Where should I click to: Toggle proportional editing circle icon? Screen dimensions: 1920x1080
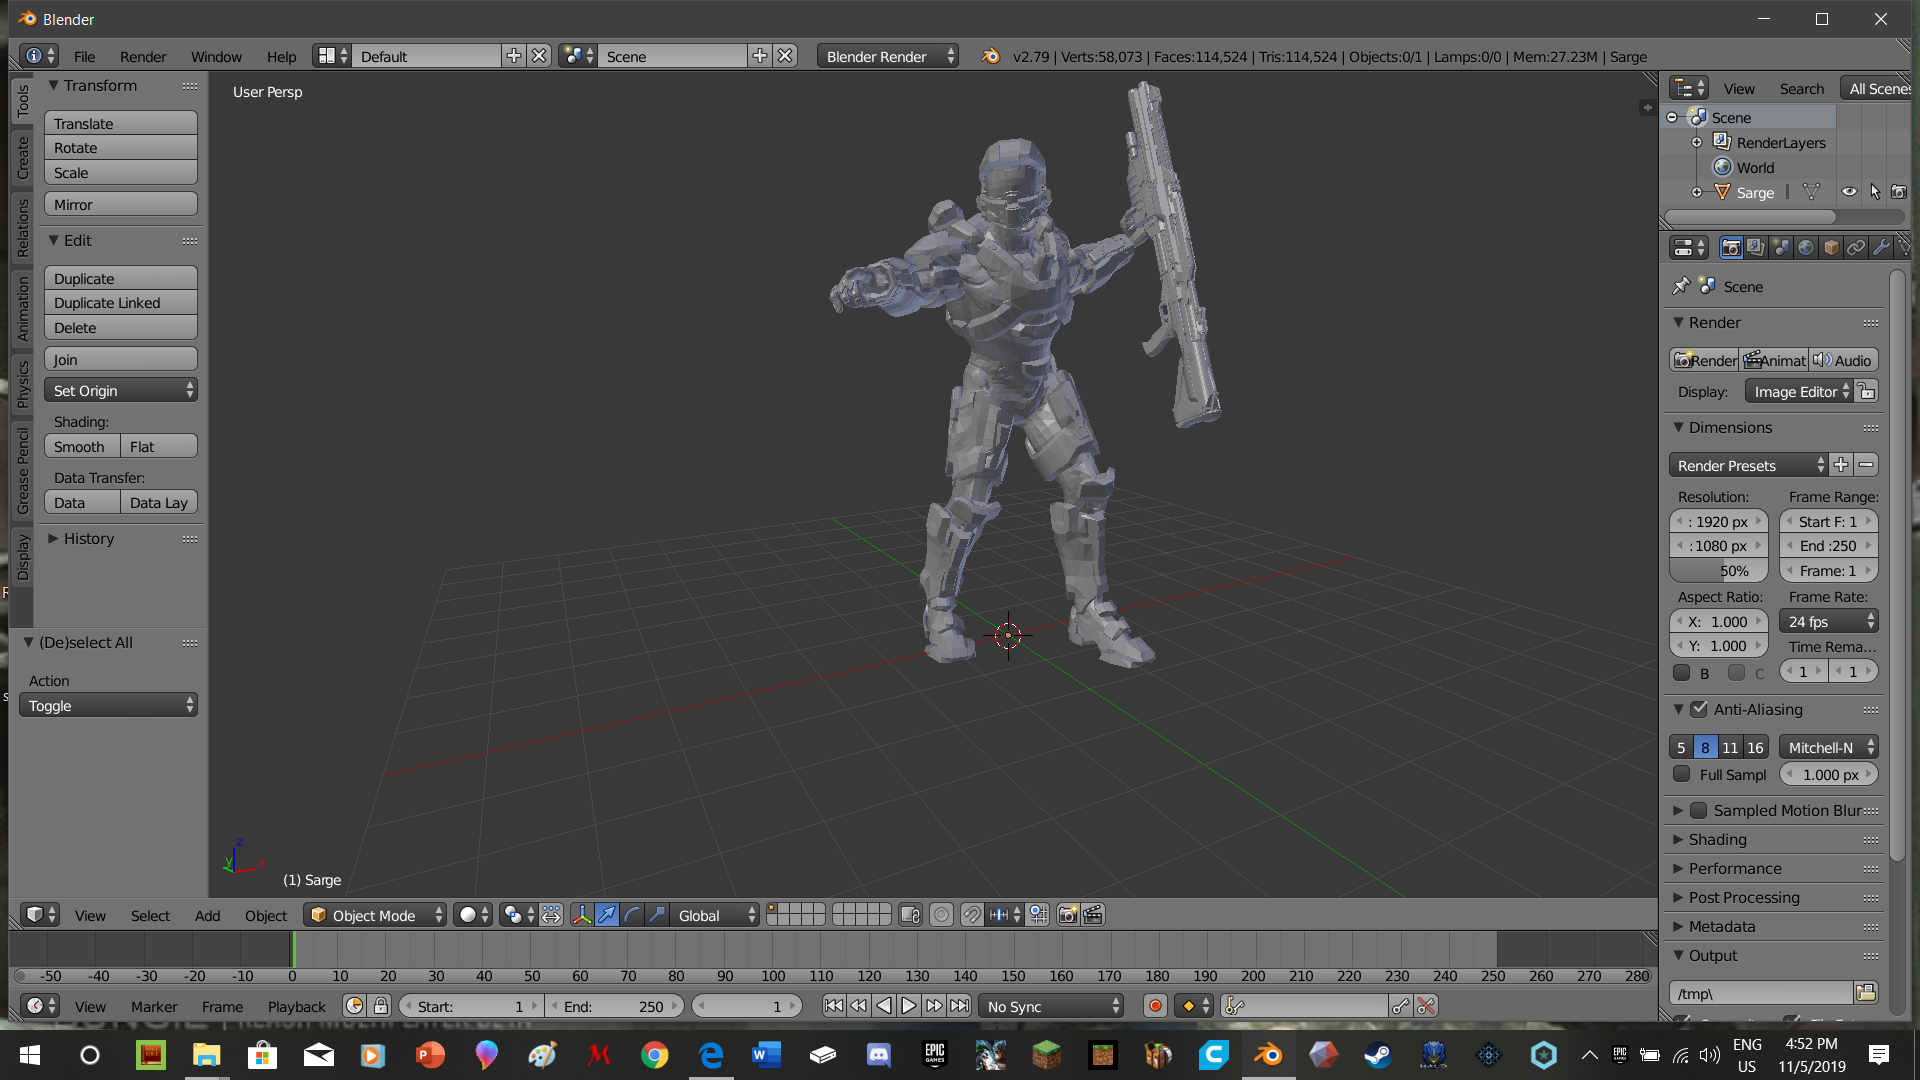click(x=941, y=915)
